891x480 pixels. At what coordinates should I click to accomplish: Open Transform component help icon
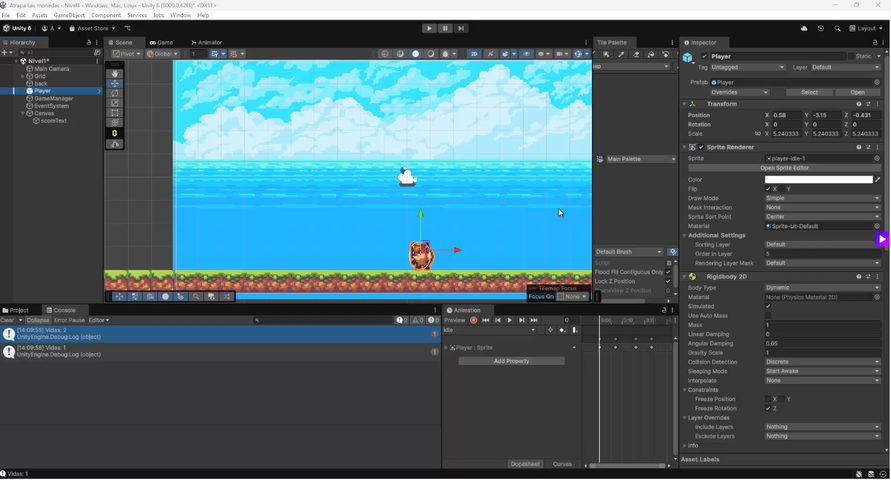859,104
